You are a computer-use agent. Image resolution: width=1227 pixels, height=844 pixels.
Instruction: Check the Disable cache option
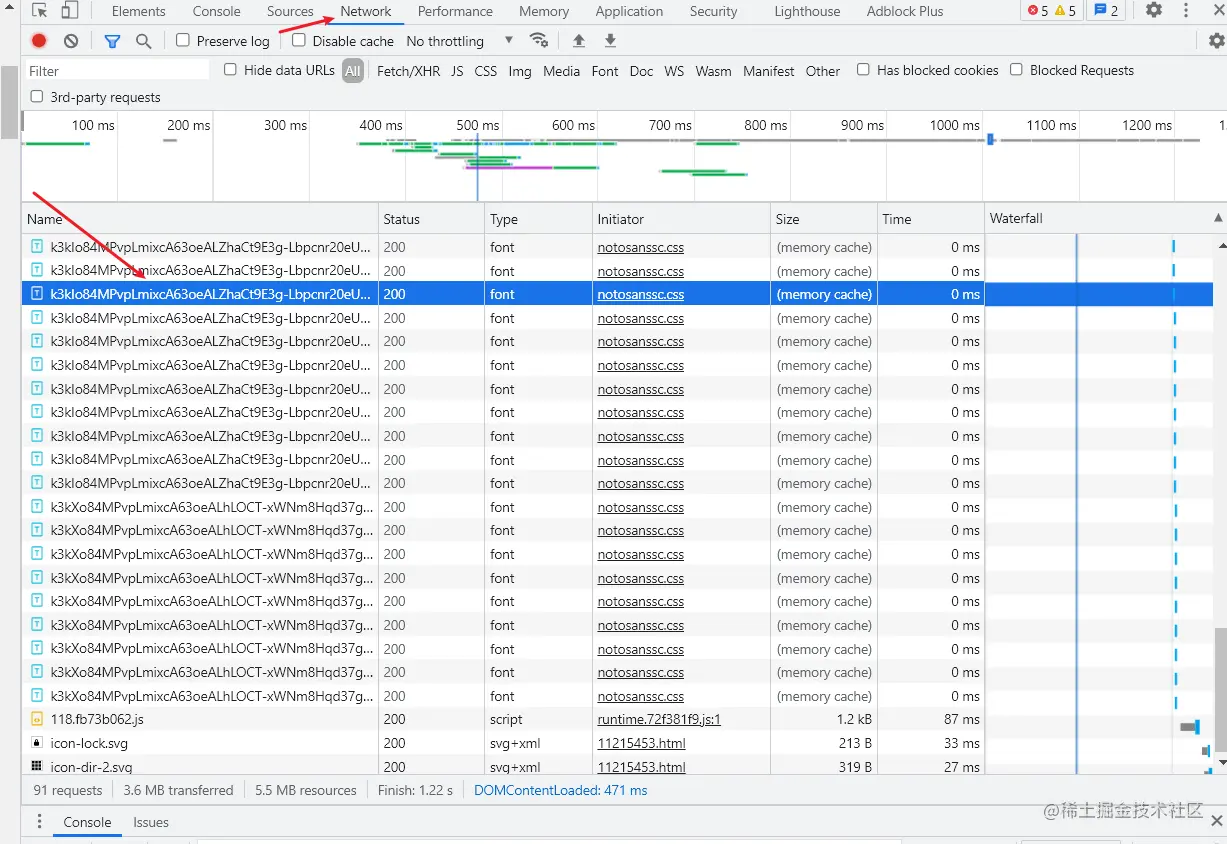coord(299,40)
